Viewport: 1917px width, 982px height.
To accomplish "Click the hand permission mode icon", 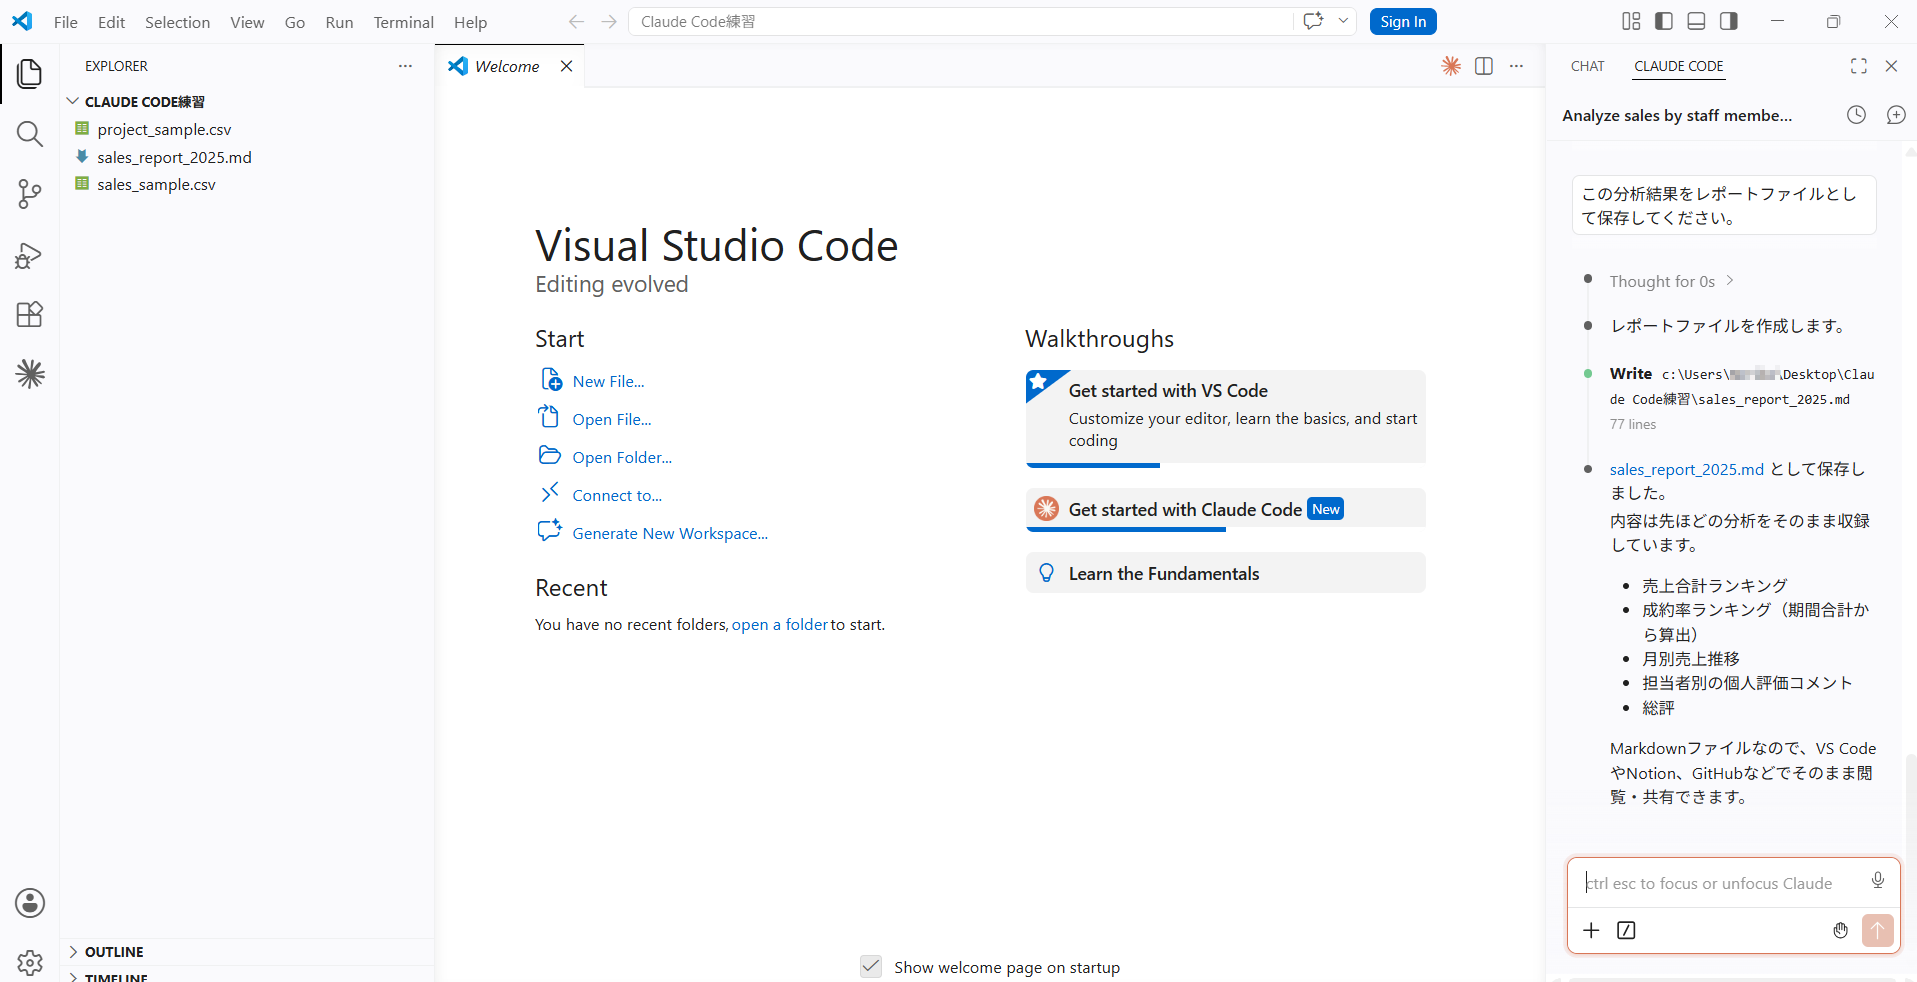I will [1840, 930].
